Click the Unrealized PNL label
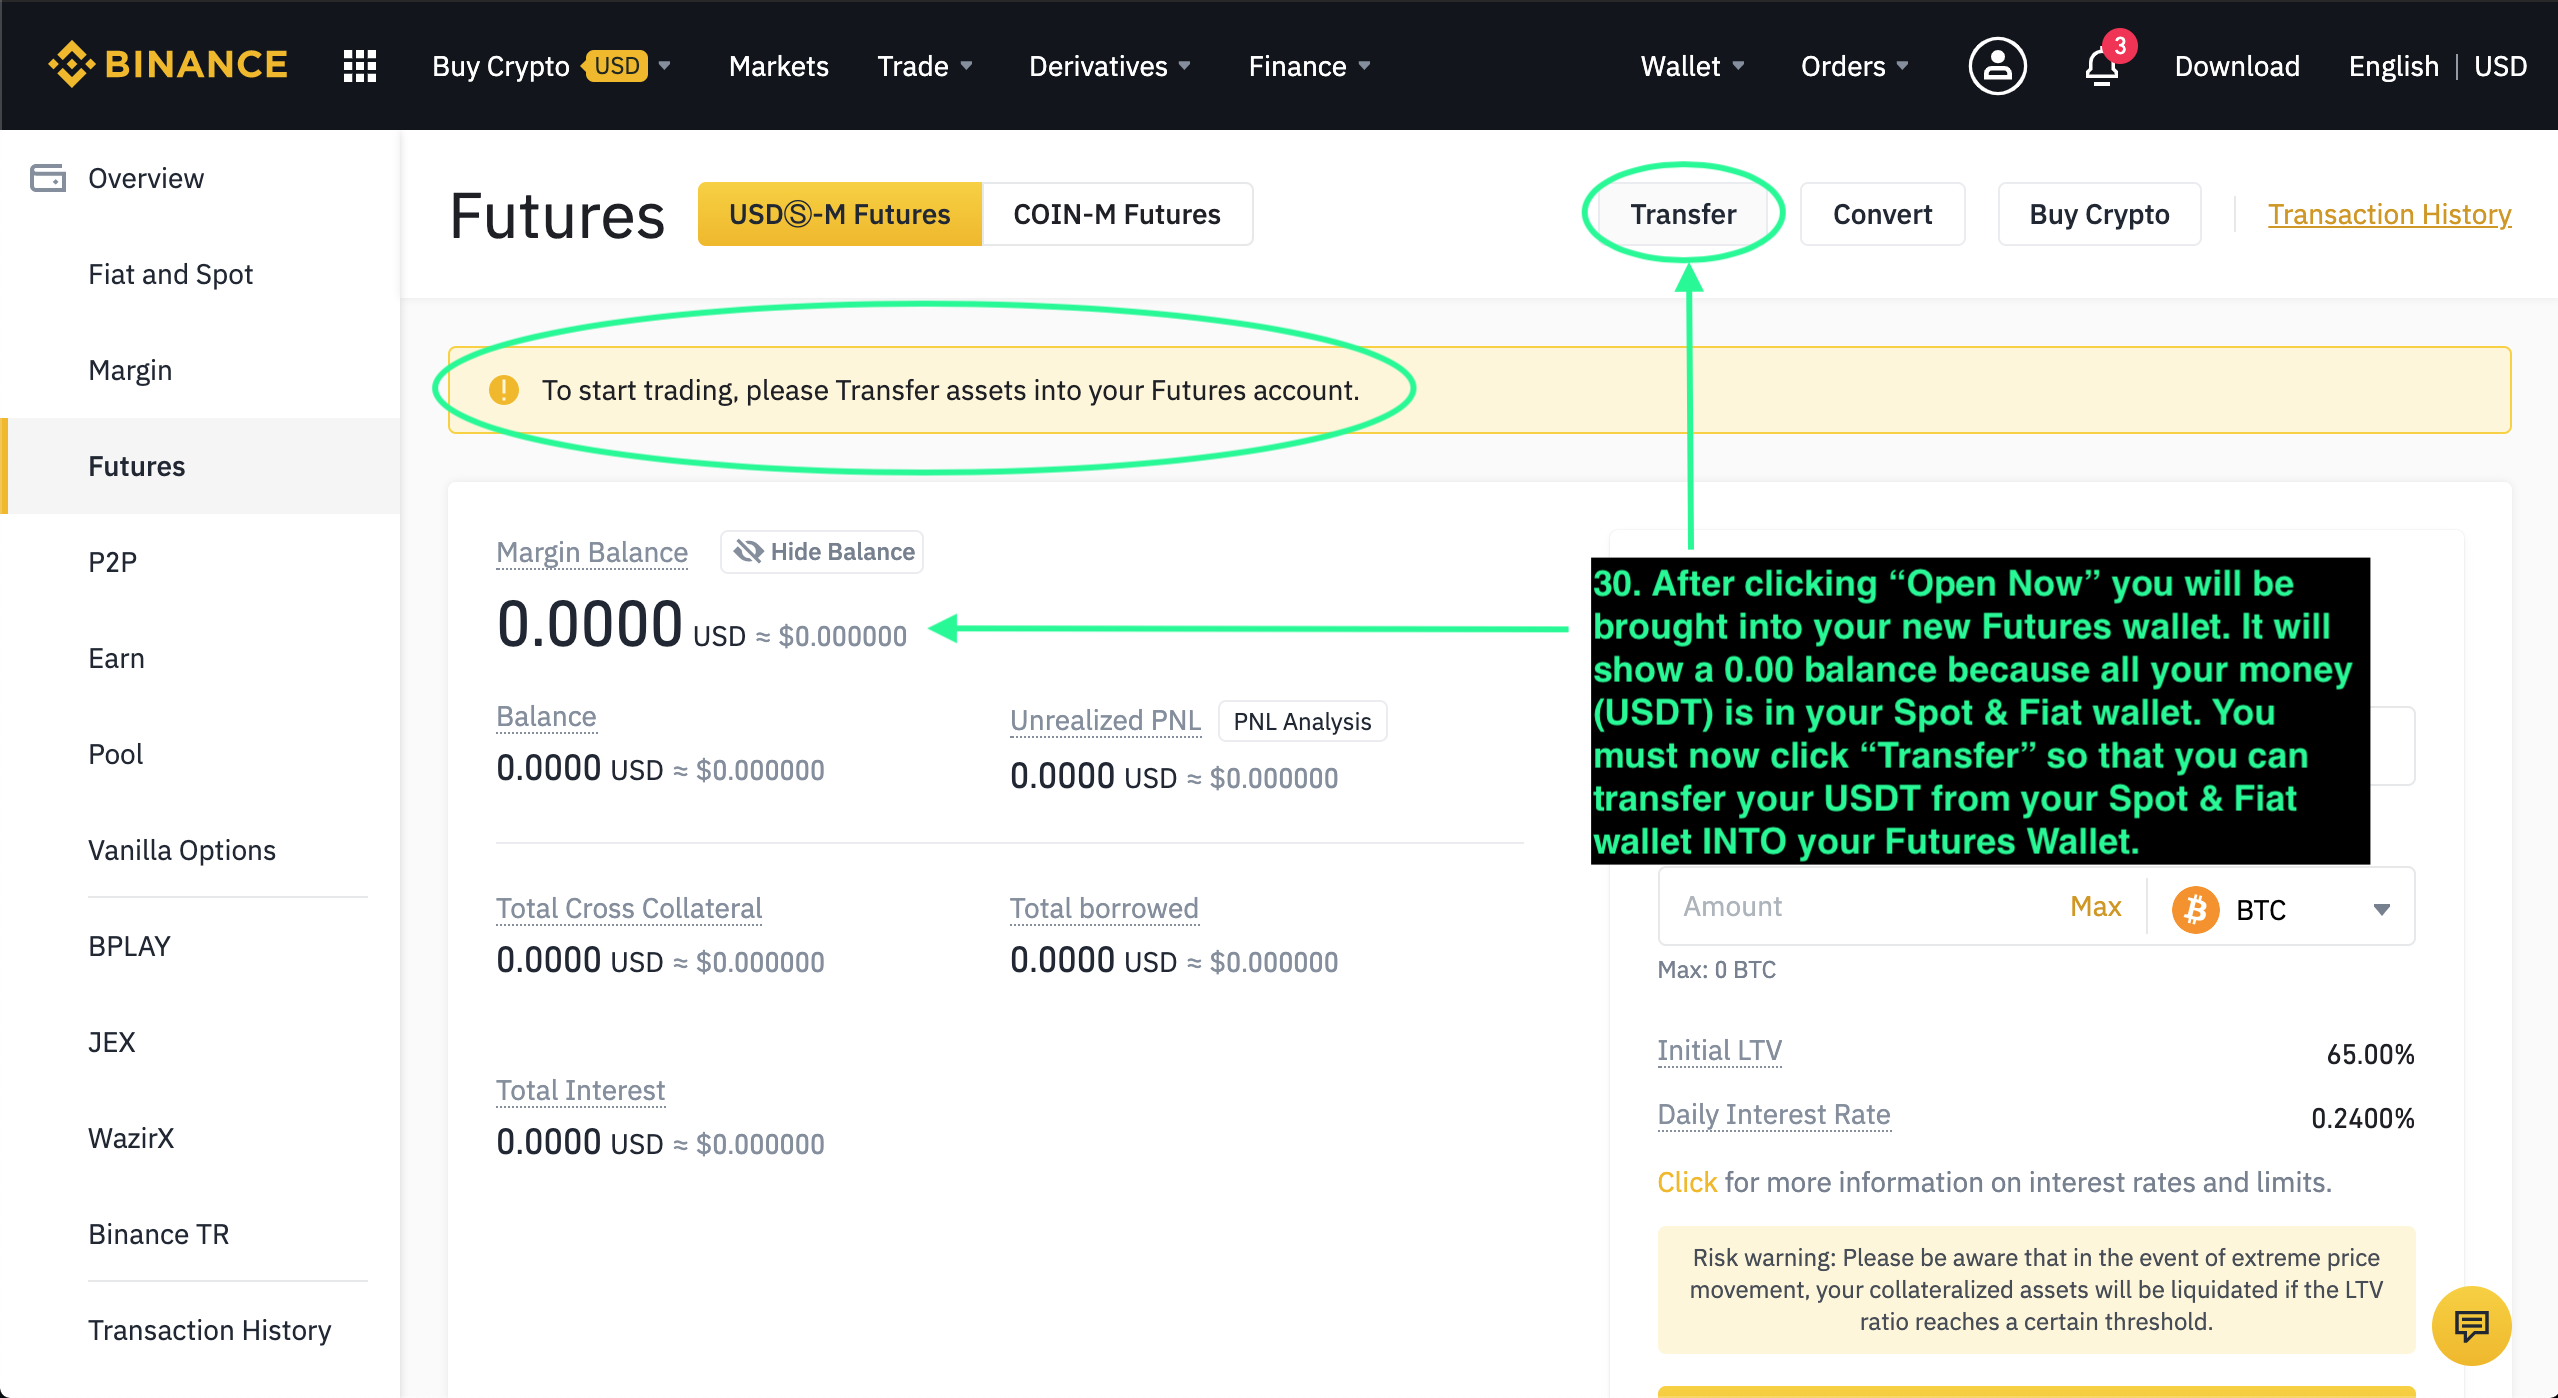Screen dimensions: 2558x1398 tap(1105, 720)
